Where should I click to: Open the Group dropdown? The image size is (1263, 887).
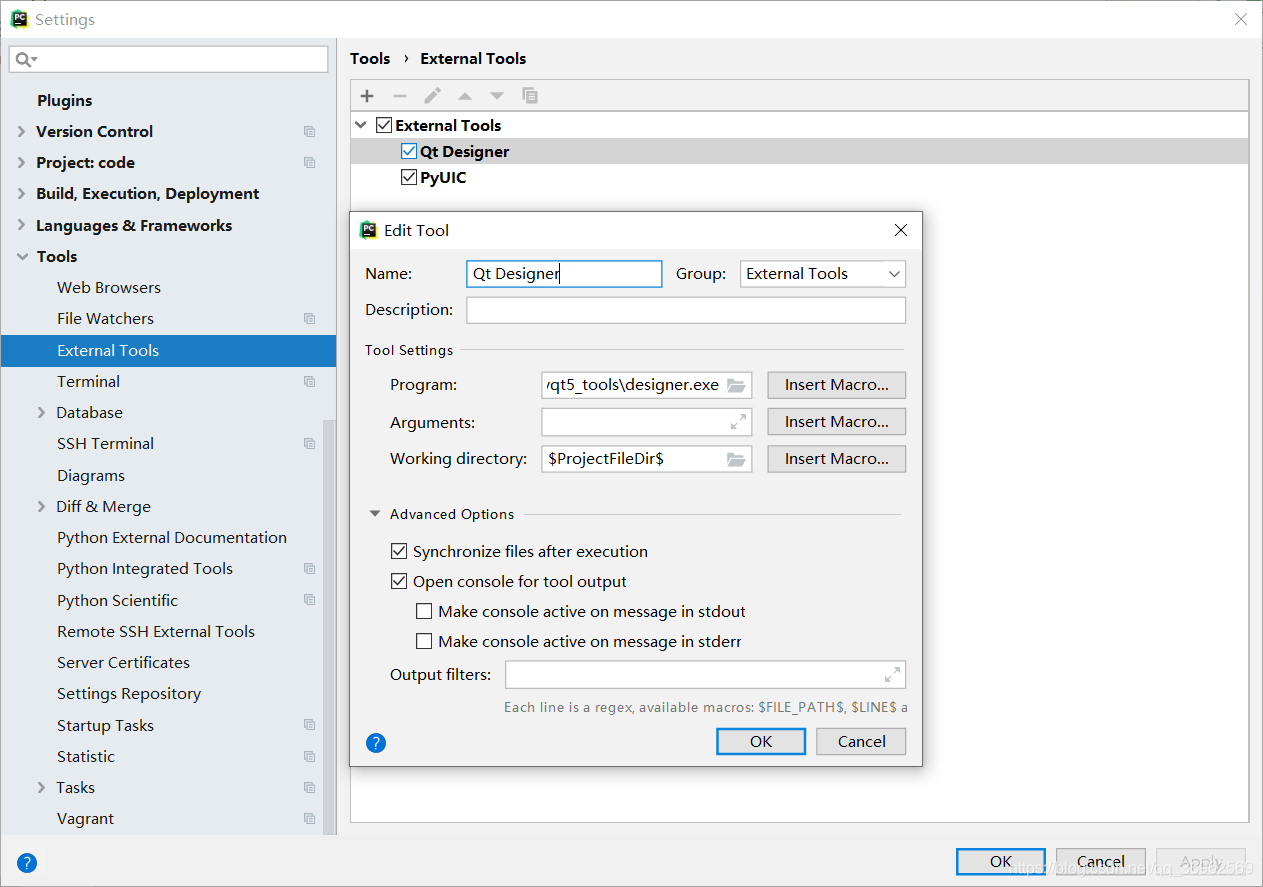coord(823,274)
